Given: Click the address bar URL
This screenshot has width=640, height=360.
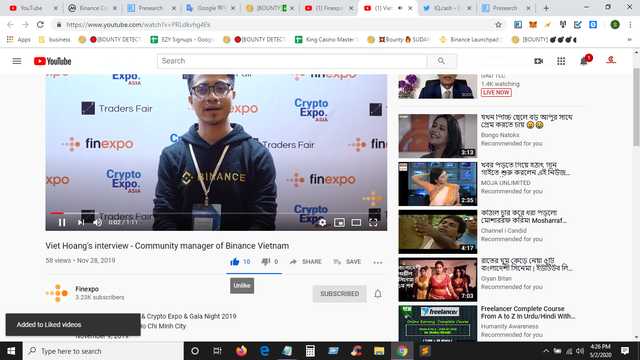Looking at the screenshot, I should [139, 24].
